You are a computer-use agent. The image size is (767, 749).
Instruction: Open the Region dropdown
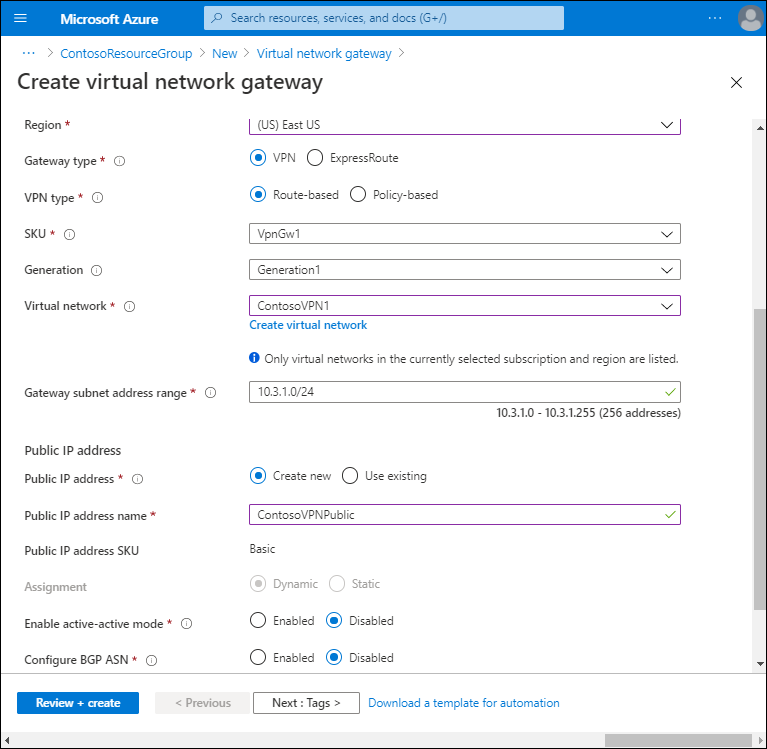click(x=465, y=125)
